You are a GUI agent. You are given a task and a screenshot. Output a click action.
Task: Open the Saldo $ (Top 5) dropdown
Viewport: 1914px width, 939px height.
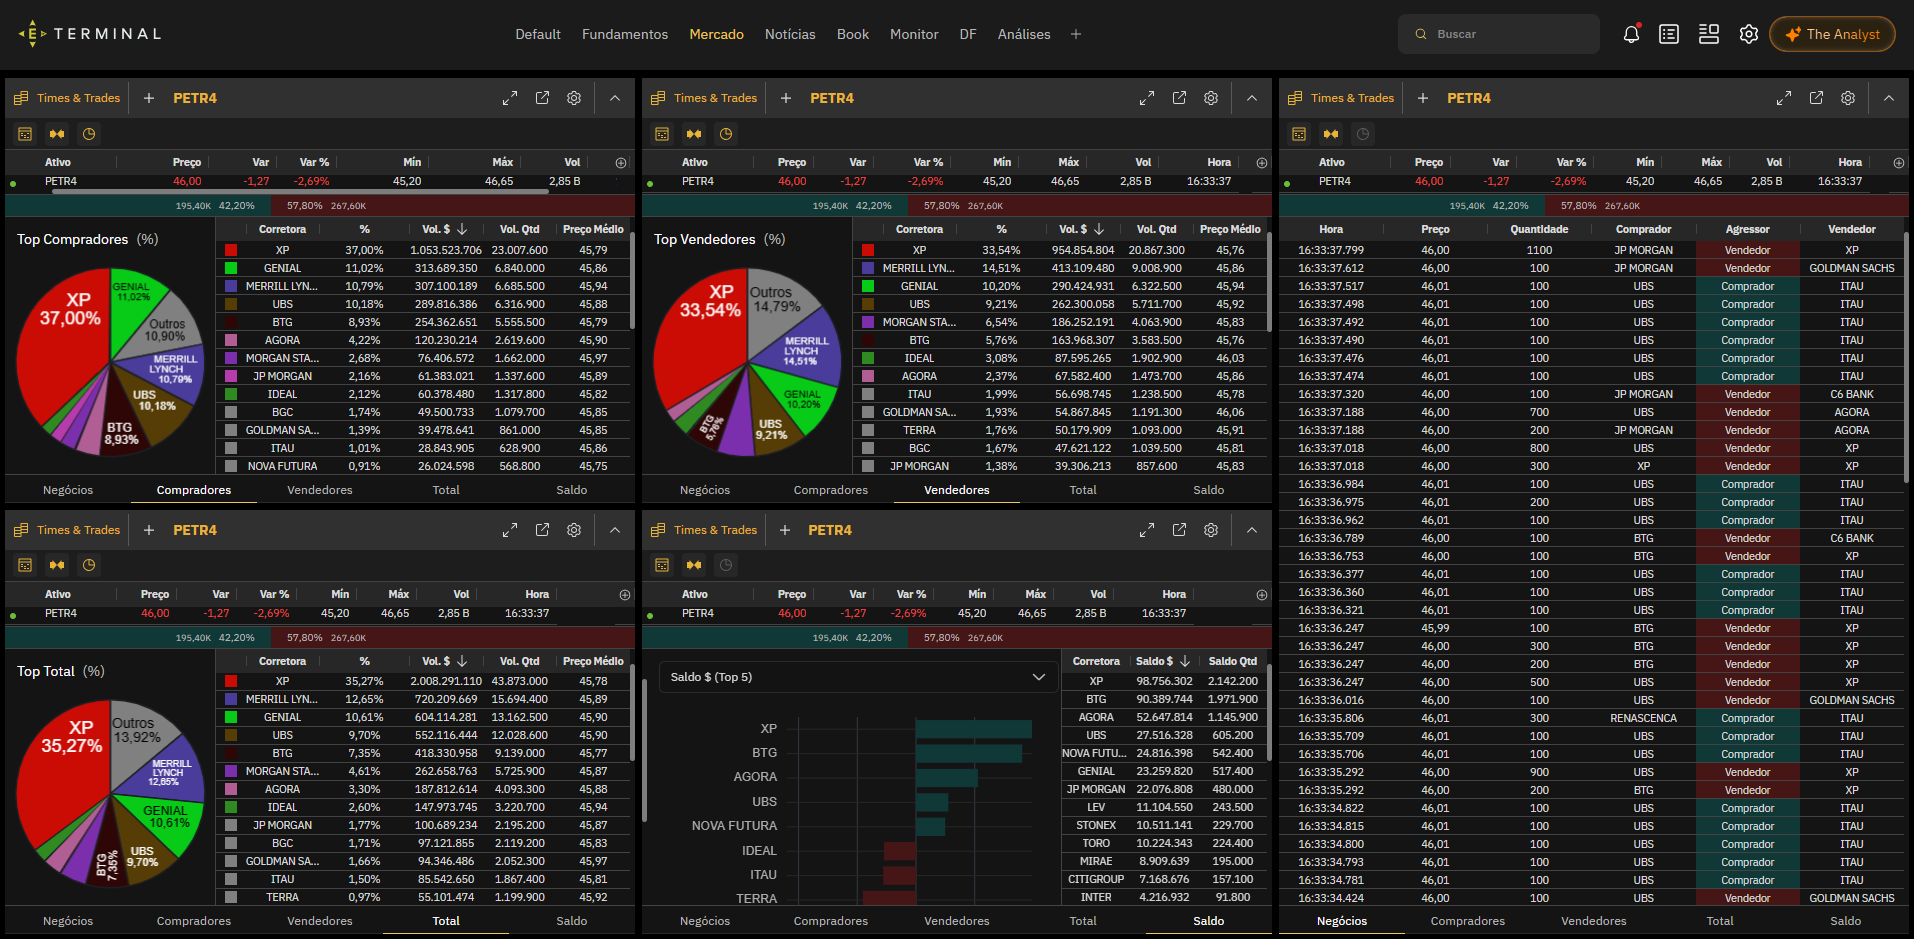tap(858, 677)
